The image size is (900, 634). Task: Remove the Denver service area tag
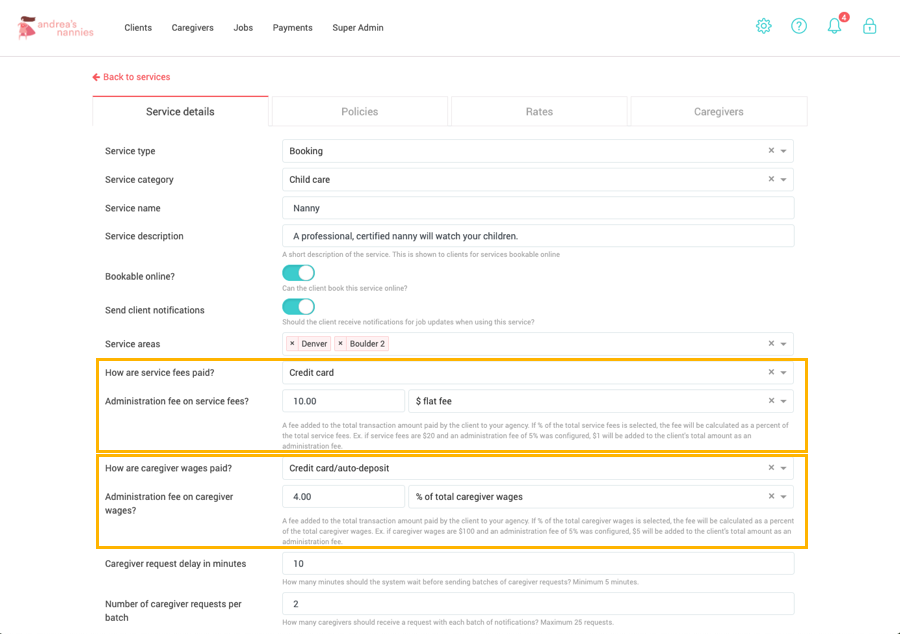point(292,344)
